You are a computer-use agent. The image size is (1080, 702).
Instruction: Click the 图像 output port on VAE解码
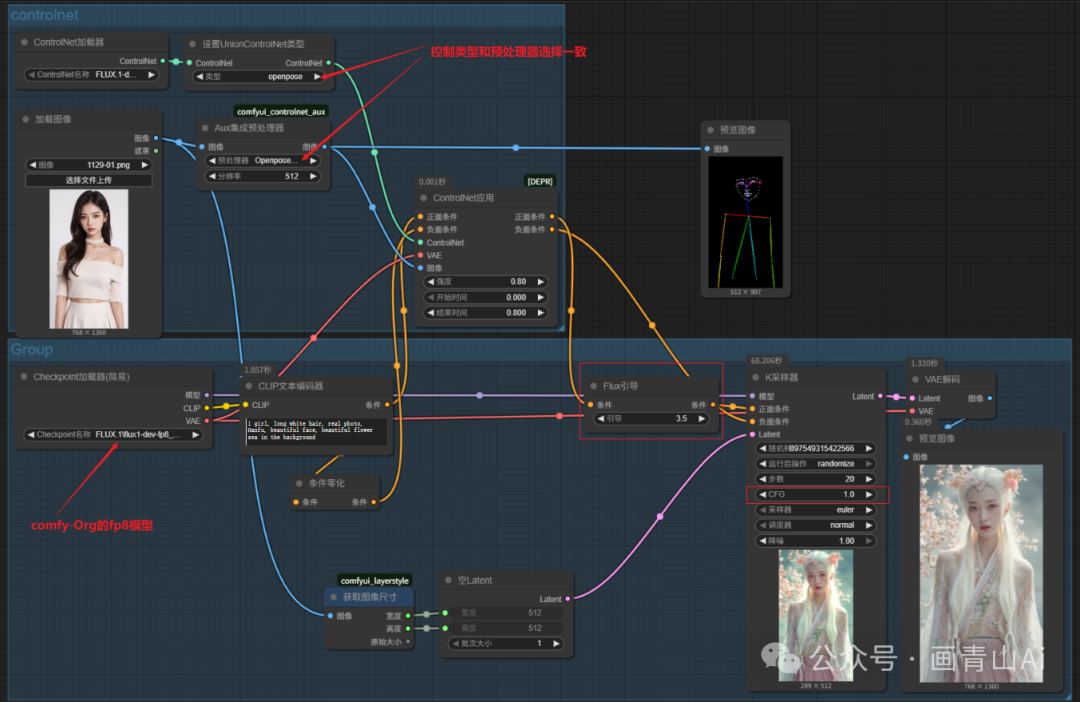[990, 398]
